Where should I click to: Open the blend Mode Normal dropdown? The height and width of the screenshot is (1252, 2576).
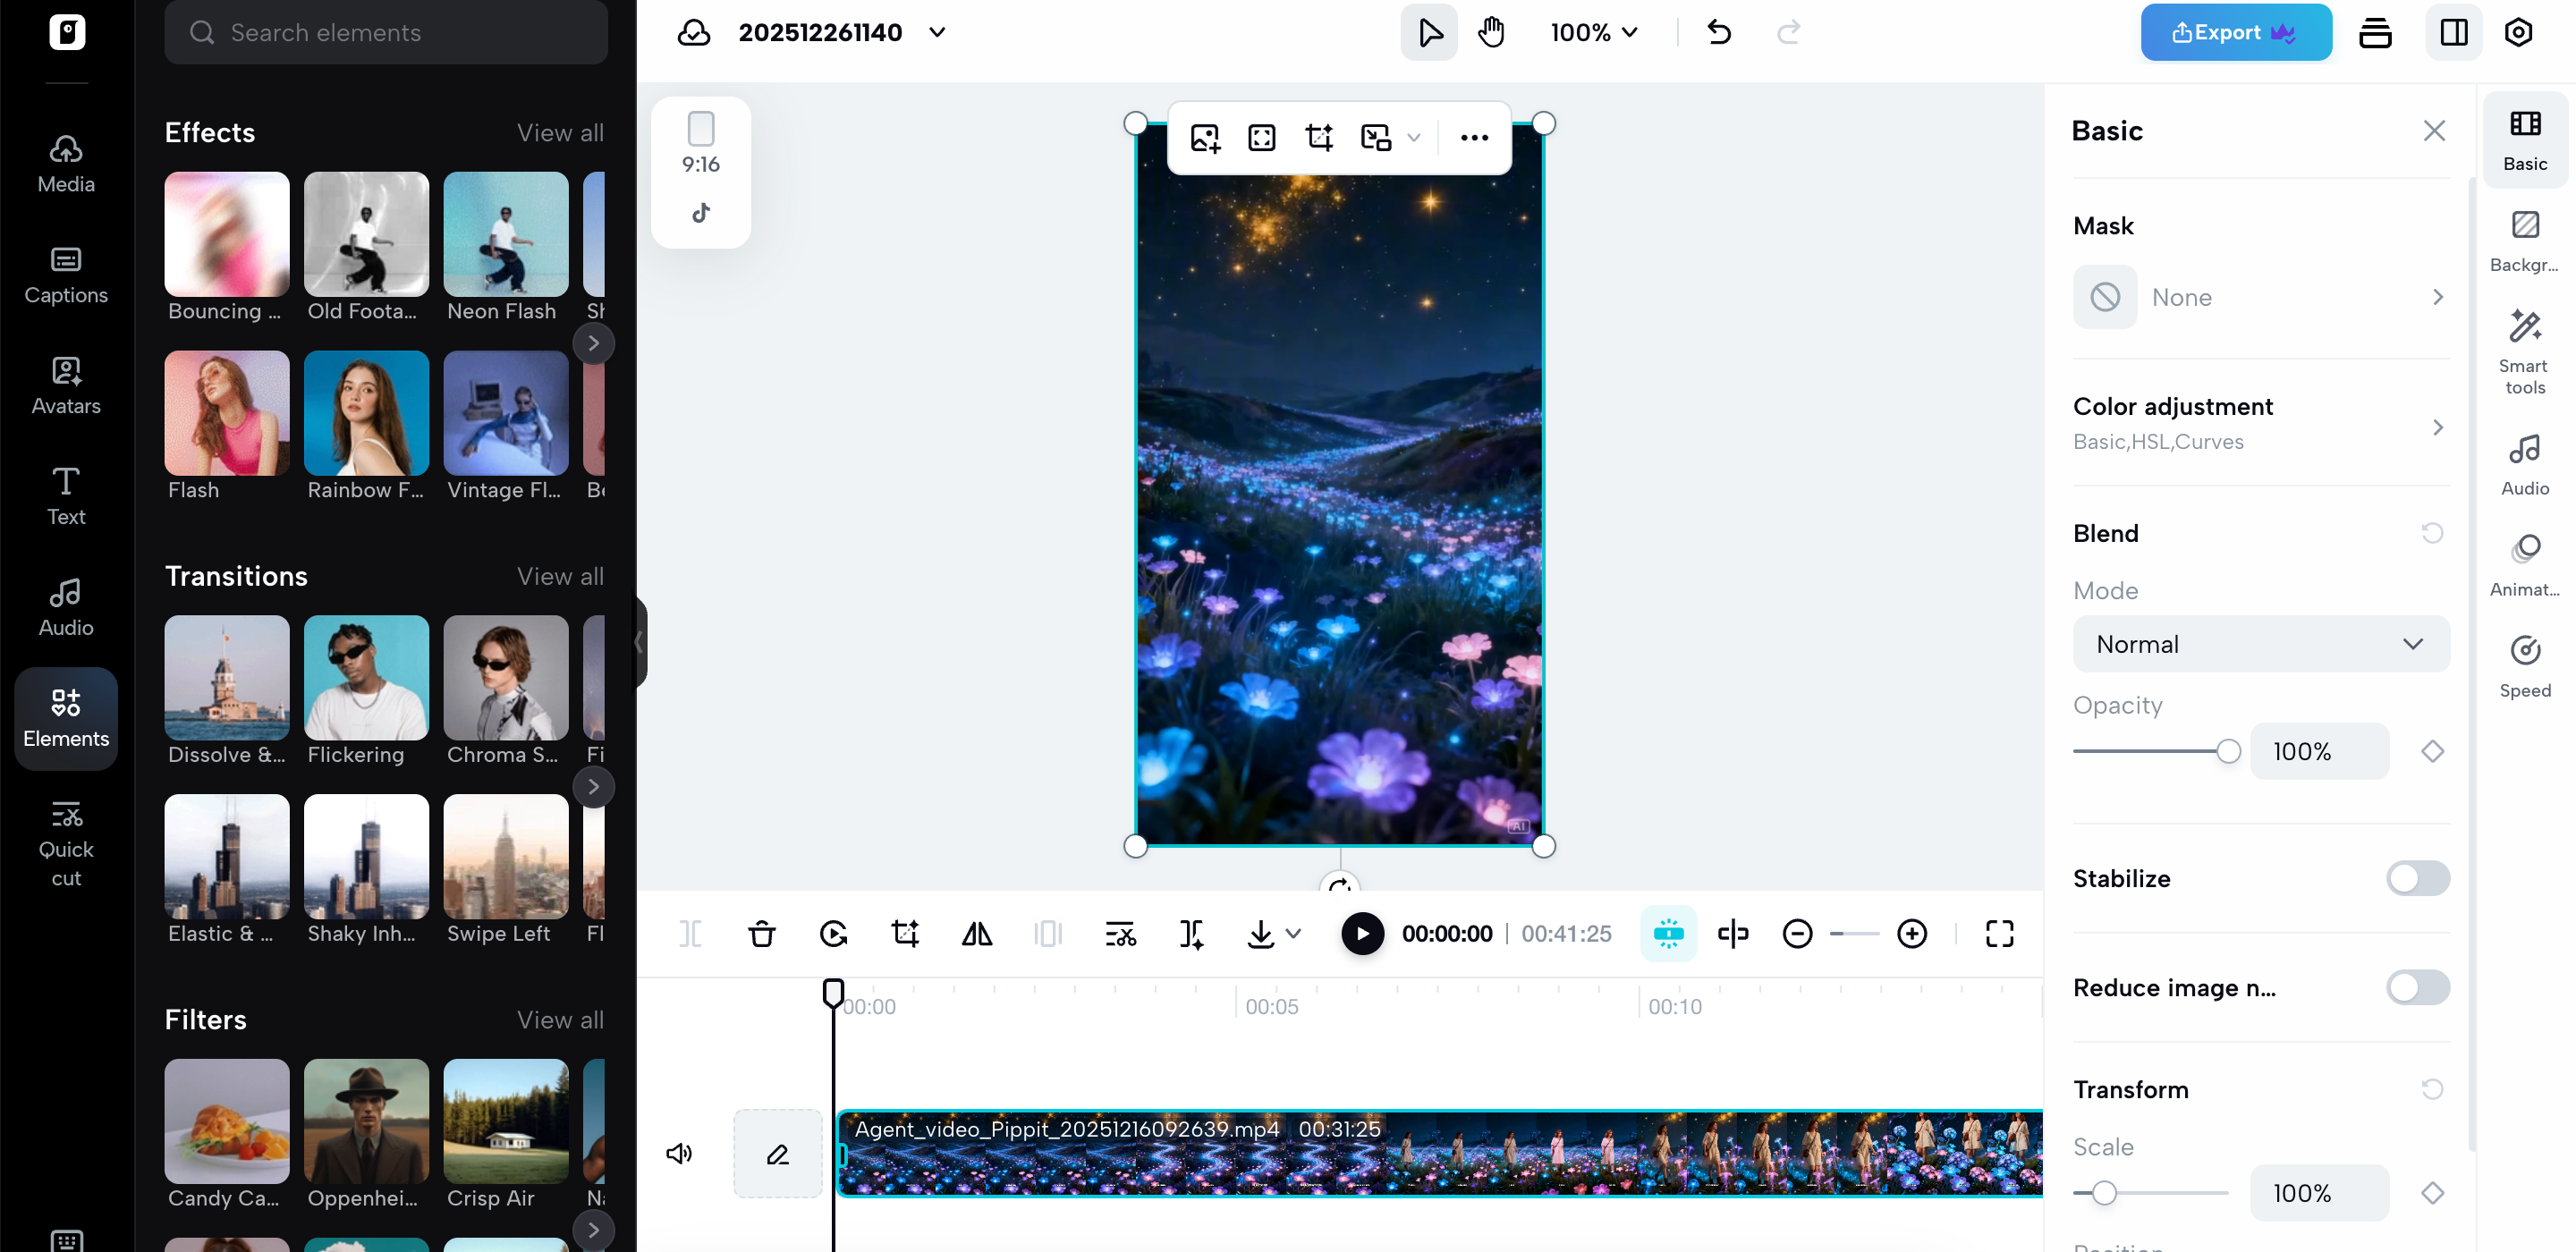coord(2260,644)
